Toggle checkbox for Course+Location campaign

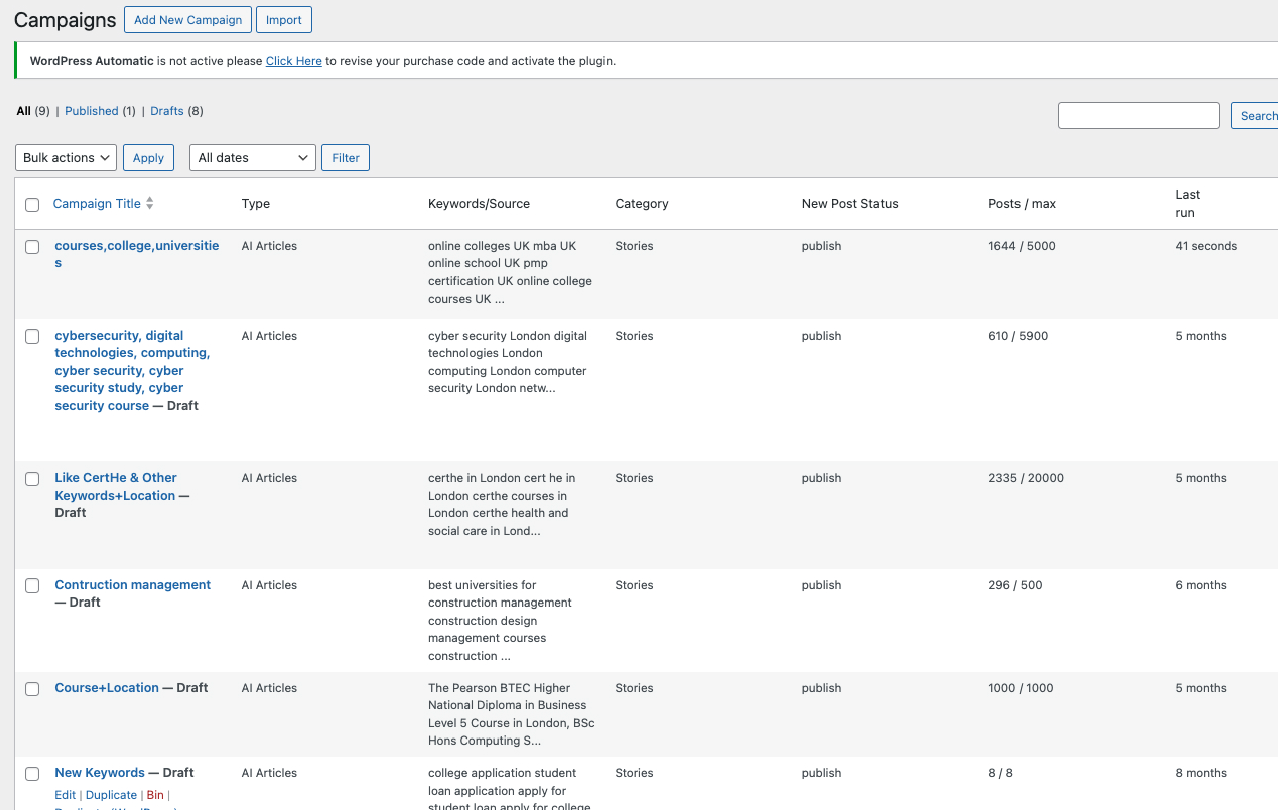point(32,689)
